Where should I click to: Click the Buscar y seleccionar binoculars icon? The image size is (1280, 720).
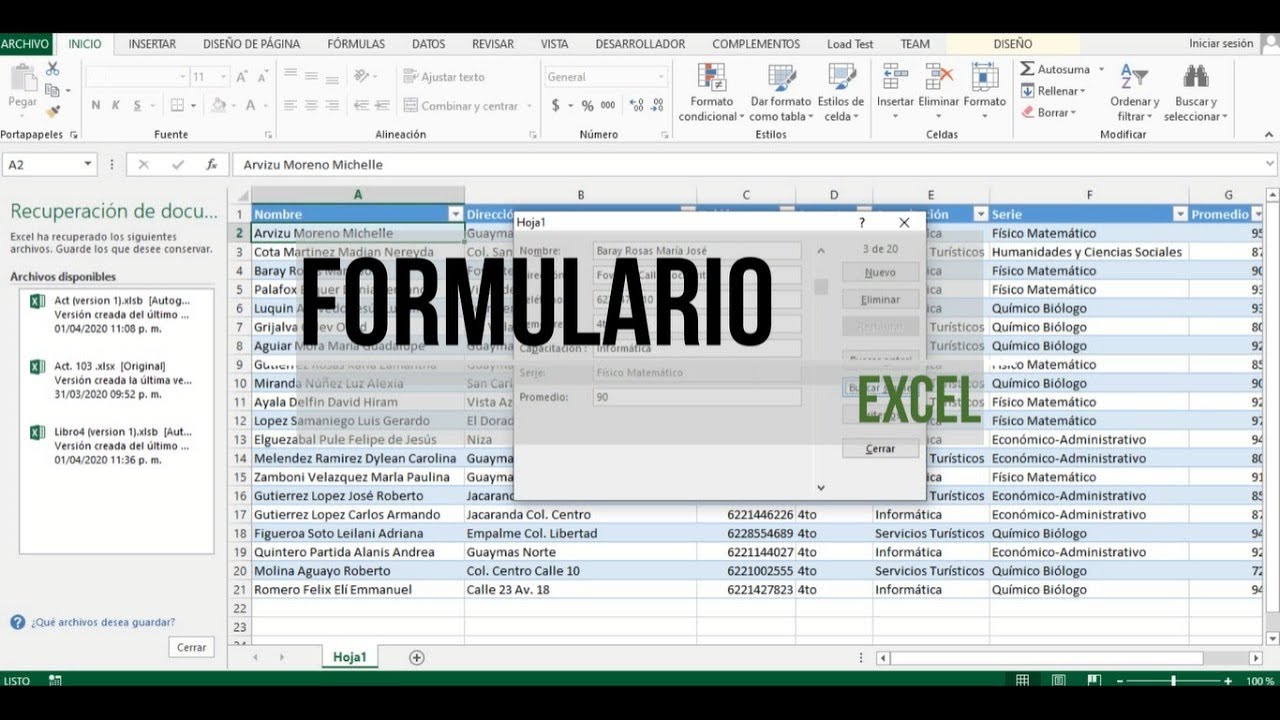tap(1195, 77)
